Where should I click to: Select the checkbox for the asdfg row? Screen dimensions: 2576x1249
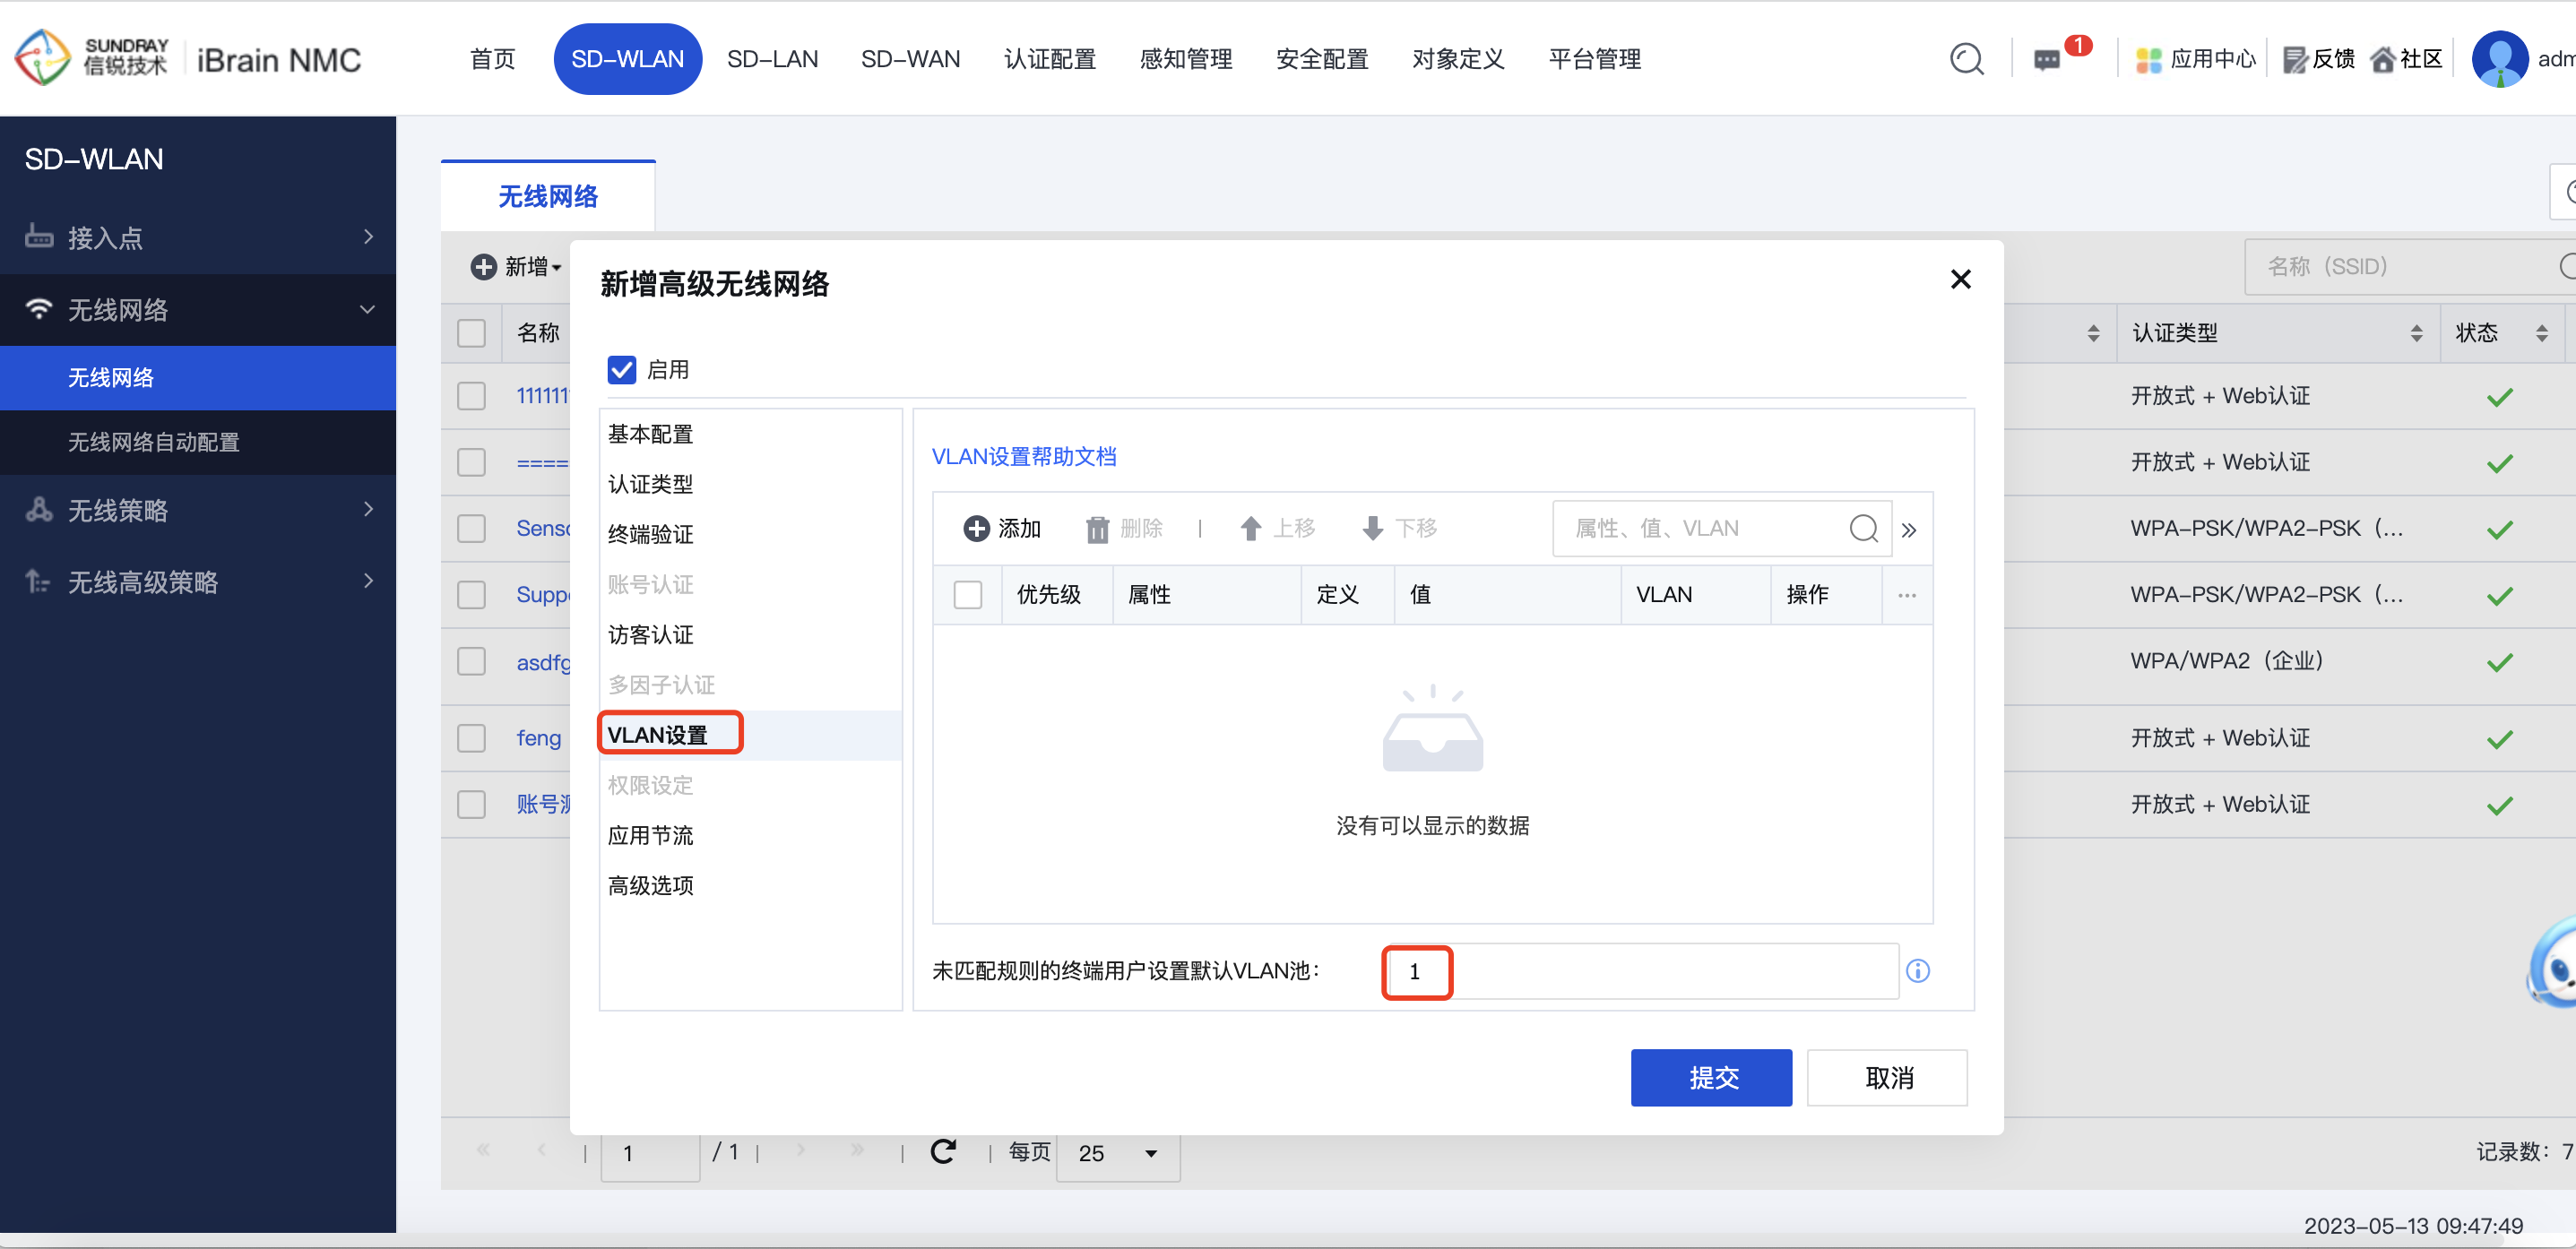pos(471,661)
